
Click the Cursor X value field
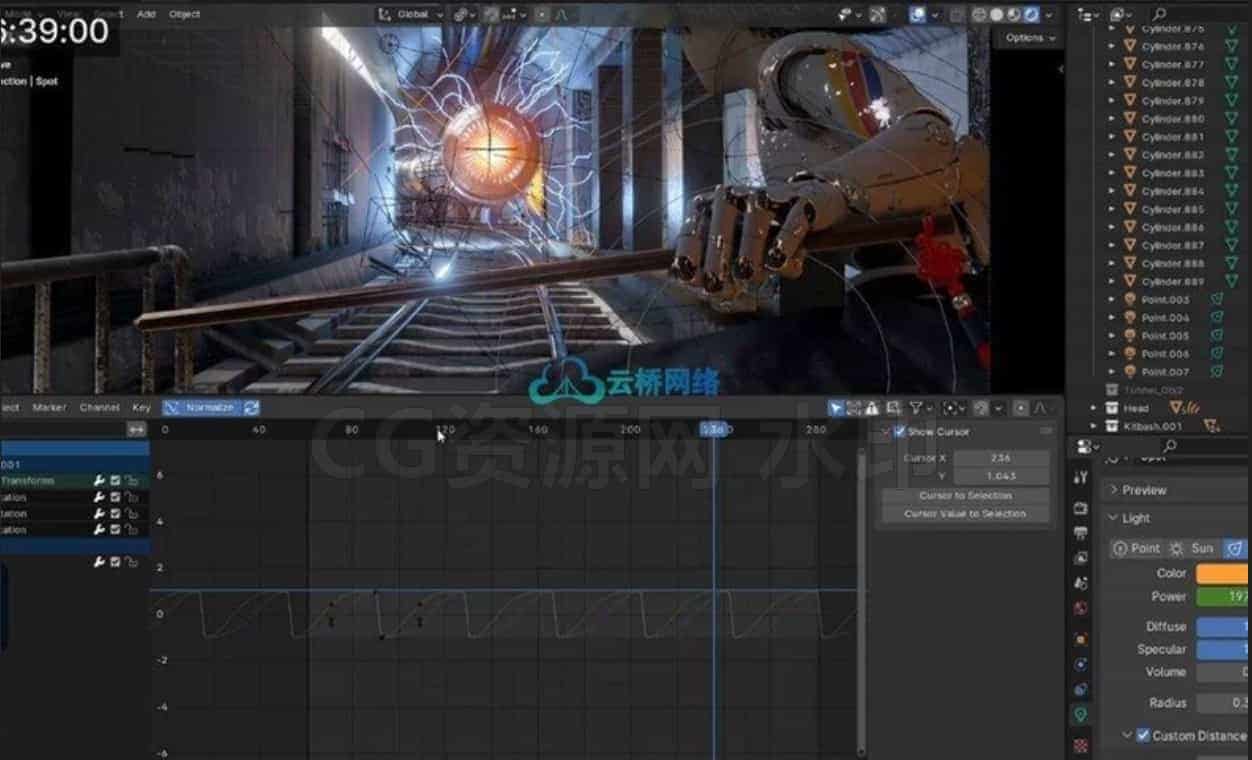(x=1001, y=458)
